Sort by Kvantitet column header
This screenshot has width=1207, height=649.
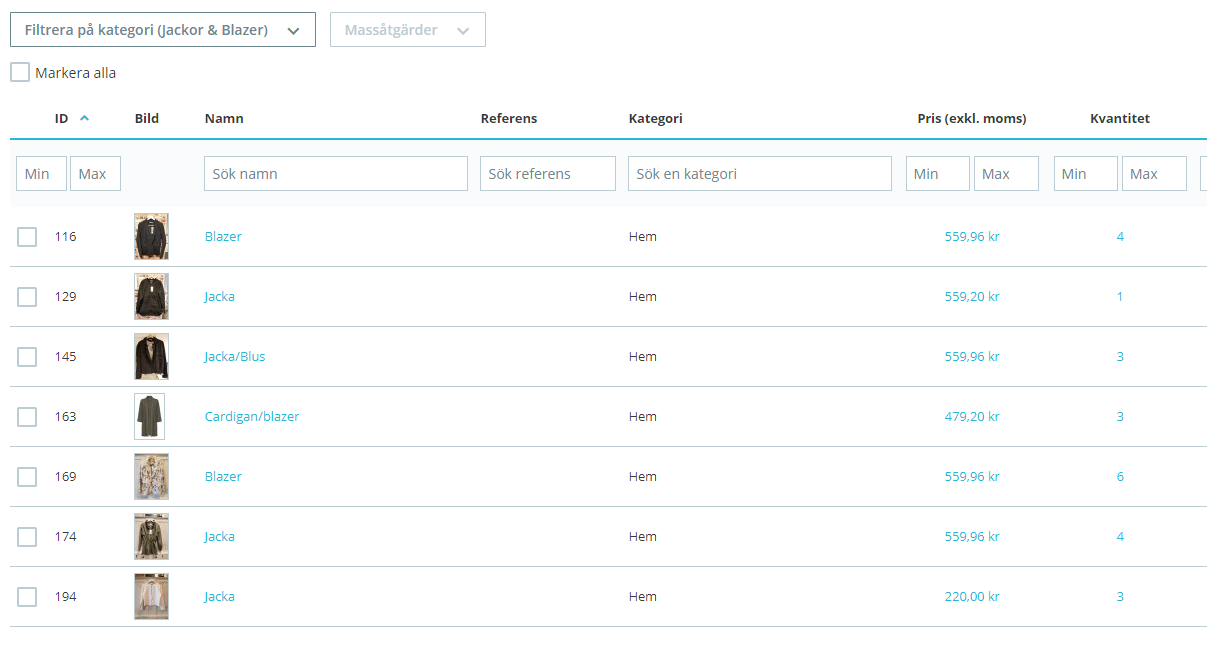click(x=1119, y=118)
